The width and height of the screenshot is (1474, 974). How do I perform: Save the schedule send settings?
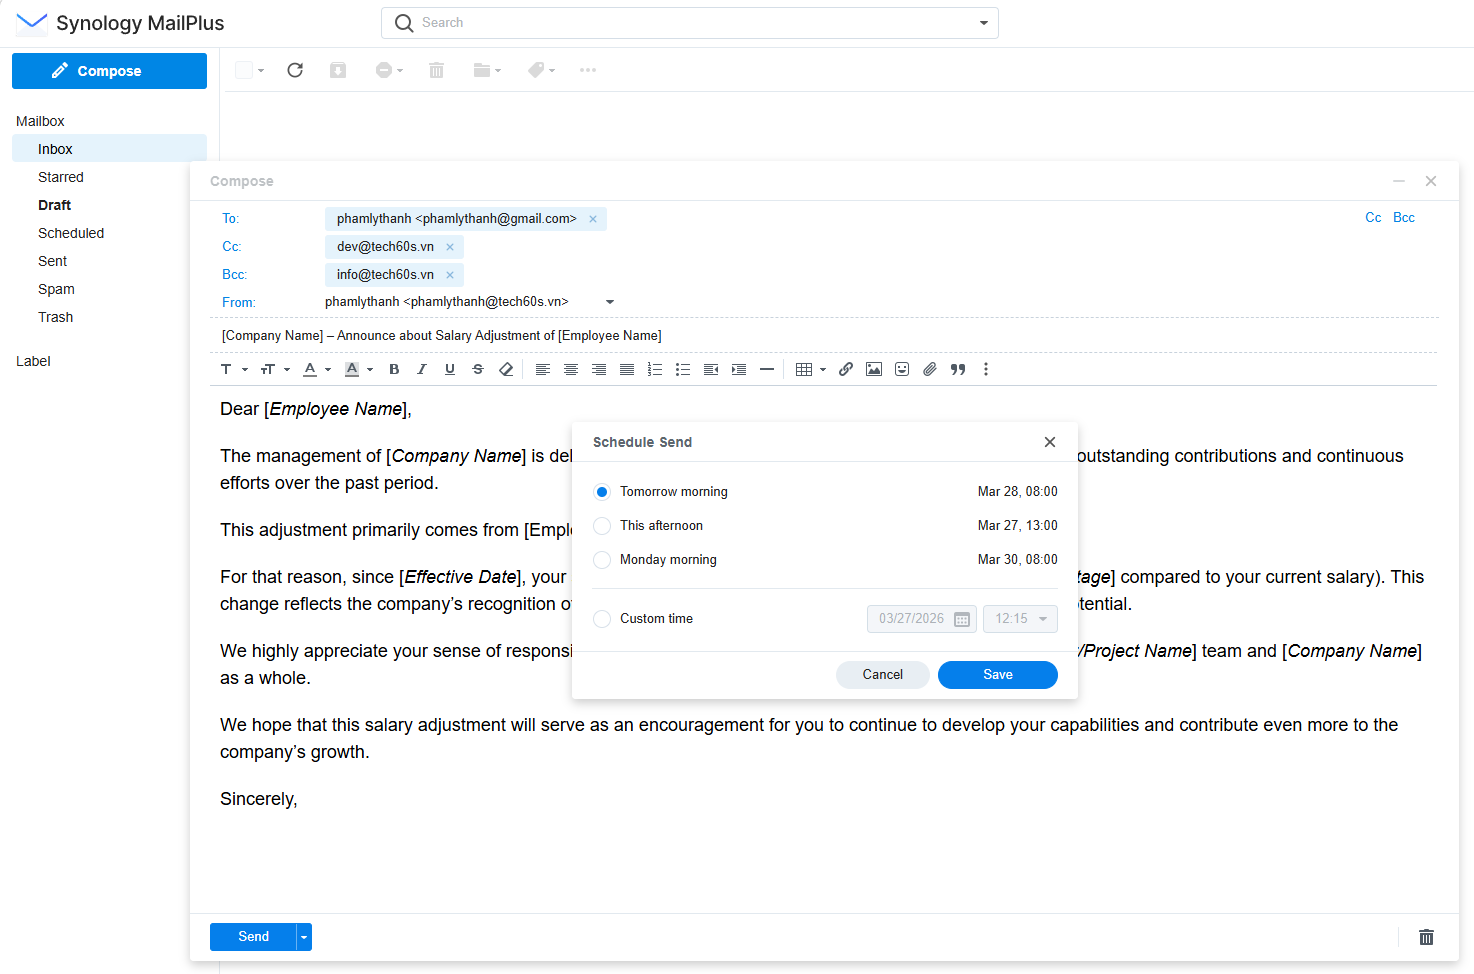[997, 675]
